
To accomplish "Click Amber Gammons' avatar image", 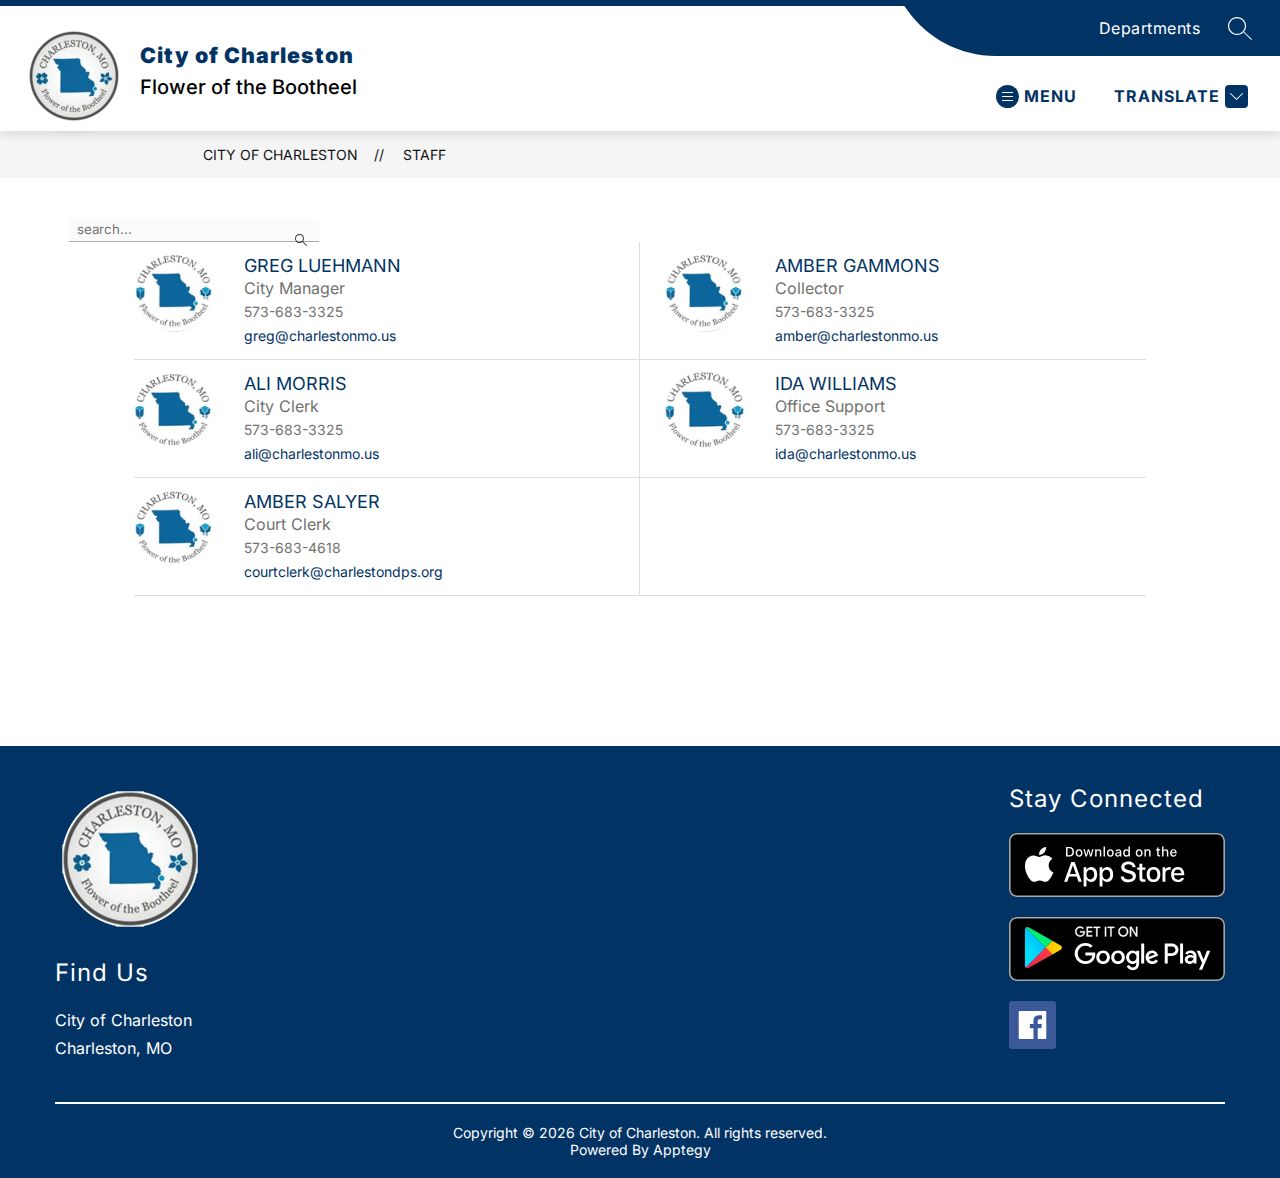I will pos(705,291).
